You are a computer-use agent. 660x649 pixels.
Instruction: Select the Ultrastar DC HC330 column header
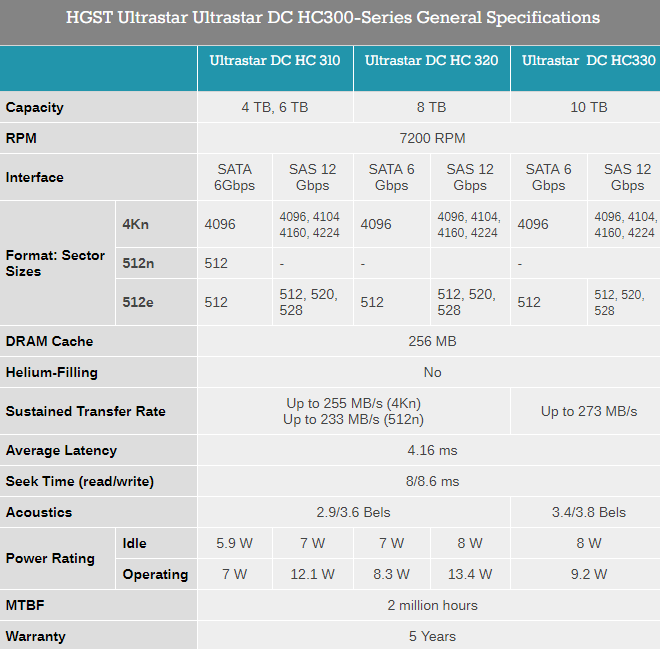pos(586,61)
